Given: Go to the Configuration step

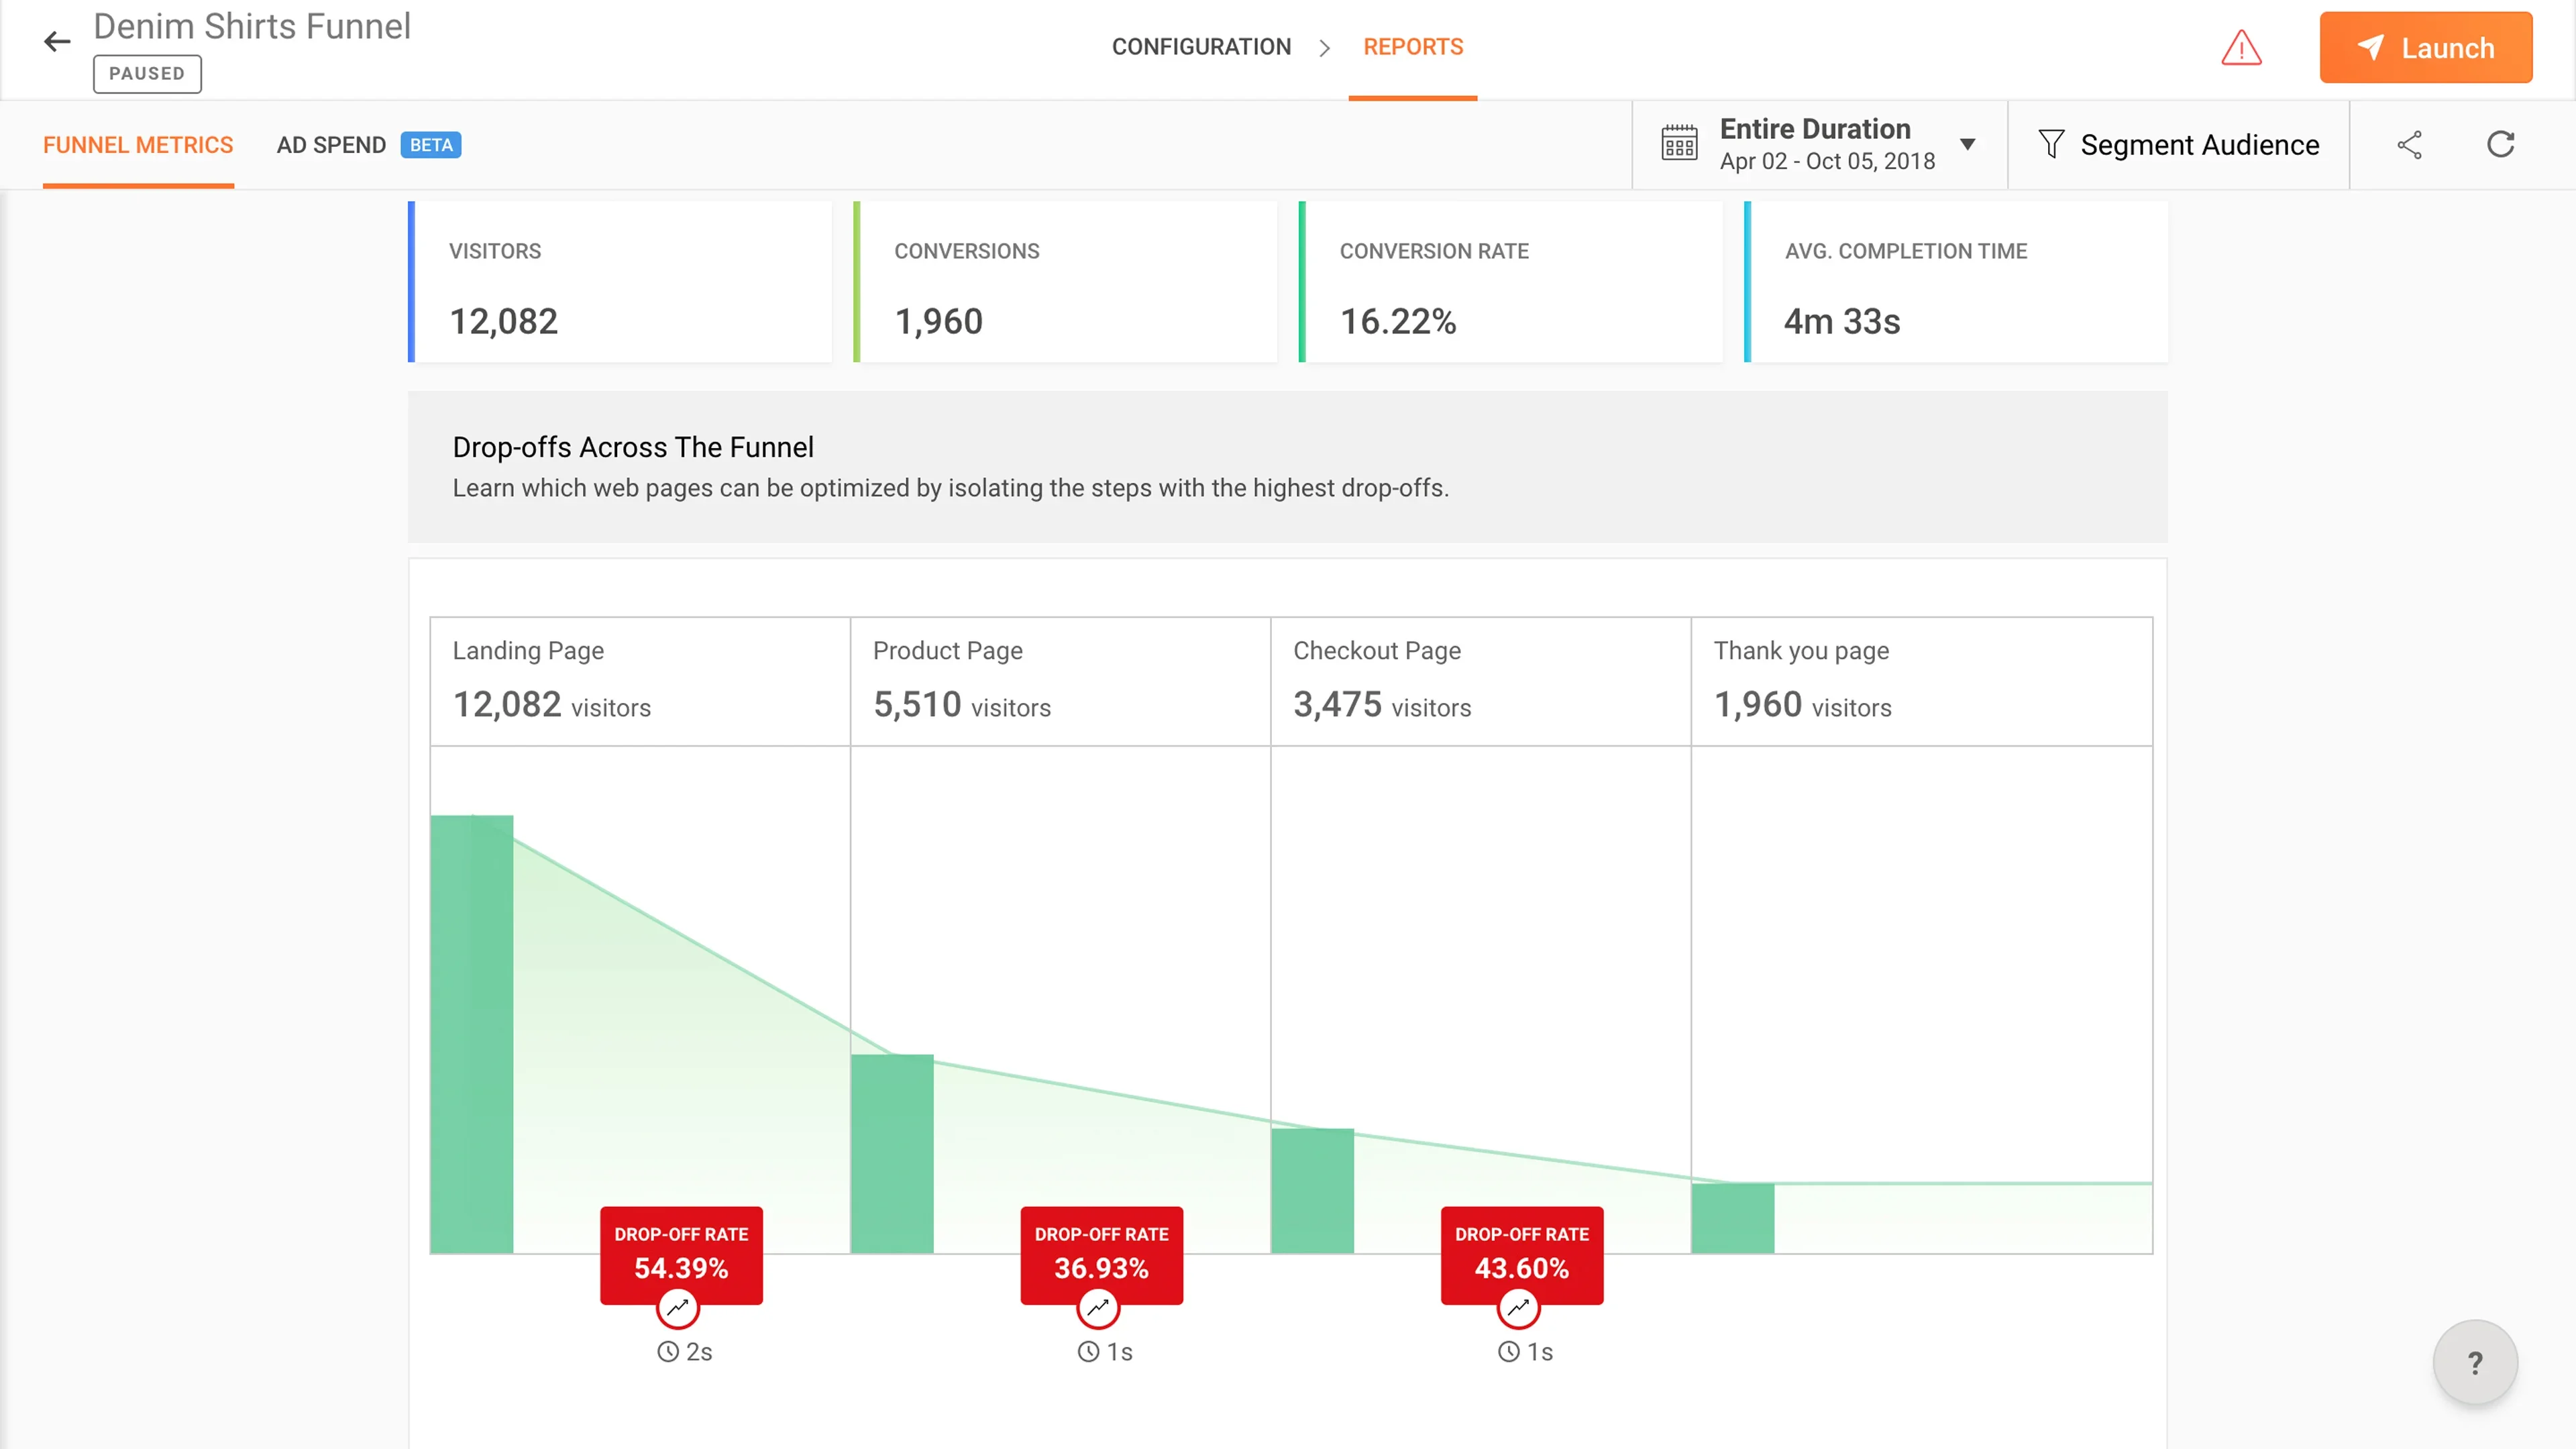Looking at the screenshot, I should pyautogui.click(x=1201, y=47).
